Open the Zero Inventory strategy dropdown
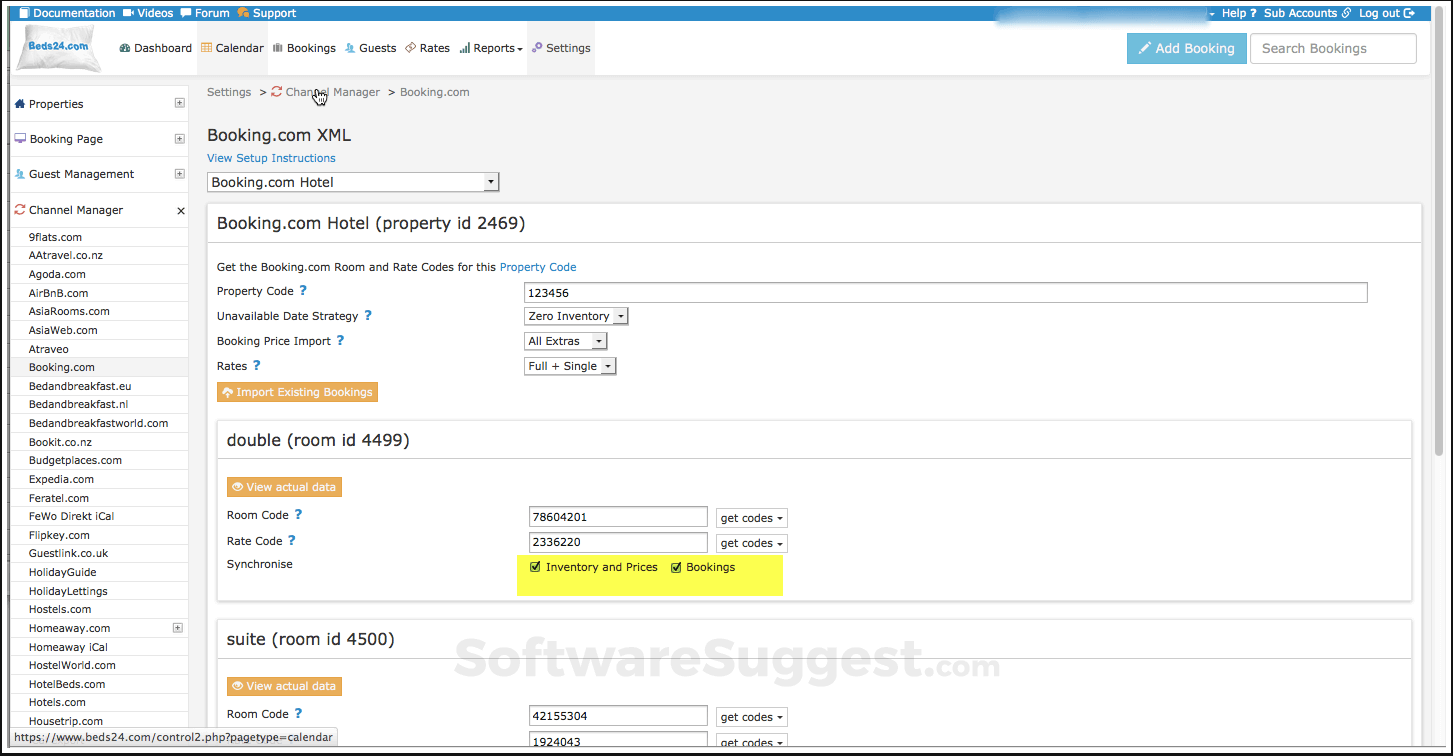 pos(577,316)
